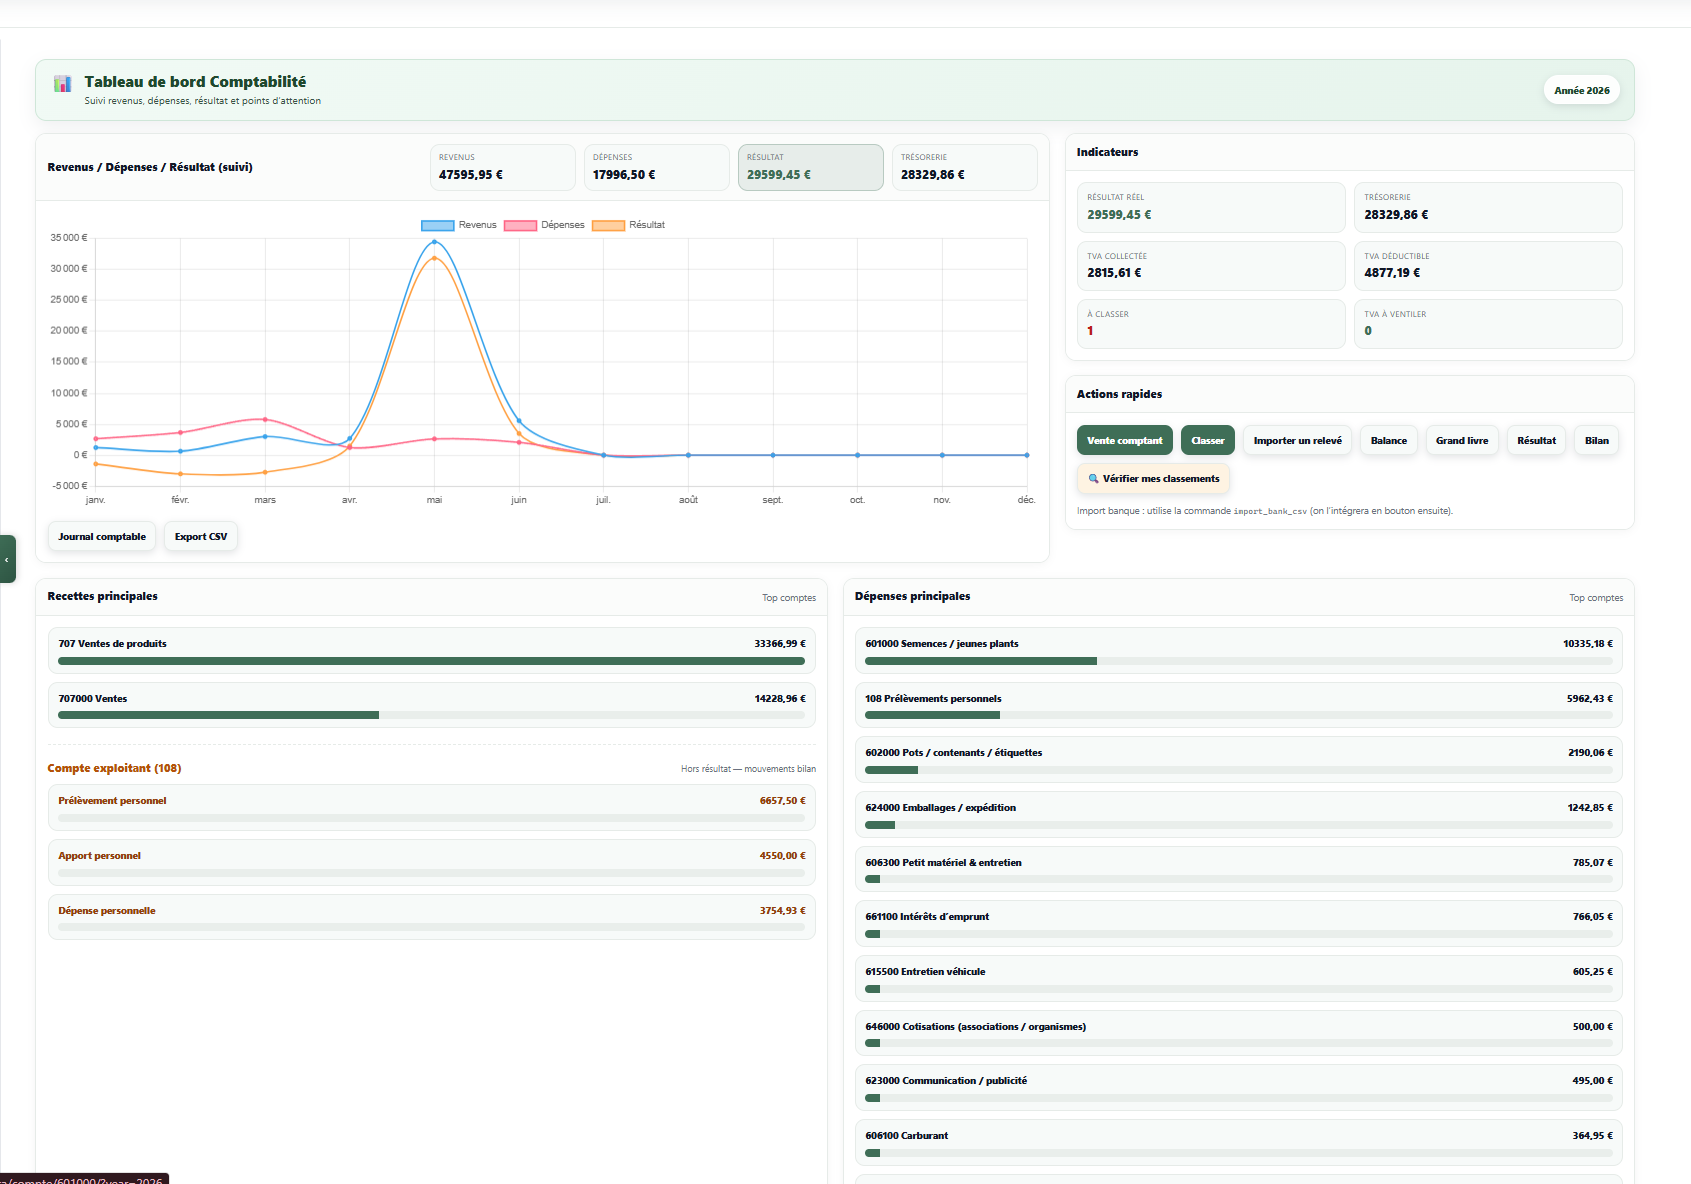Open the Balance report

tap(1388, 441)
